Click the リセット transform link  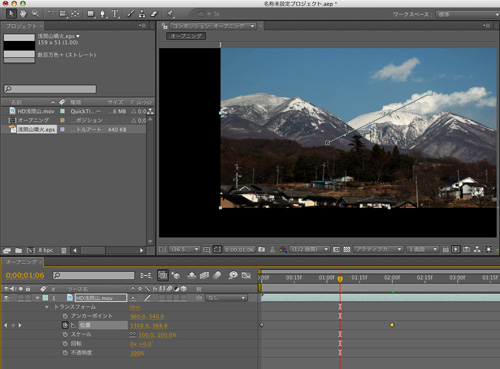pyautogui.click(x=135, y=307)
